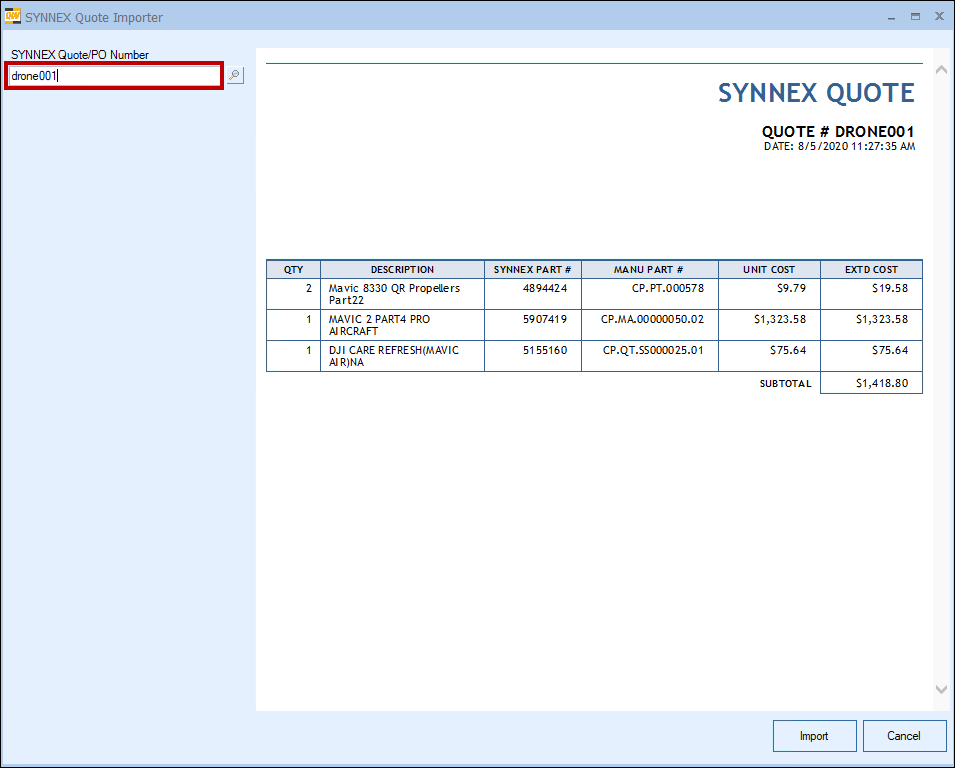Click the MANU PART # column header
Image resolution: width=955 pixels, height=768 pixels.
[649, 269]
